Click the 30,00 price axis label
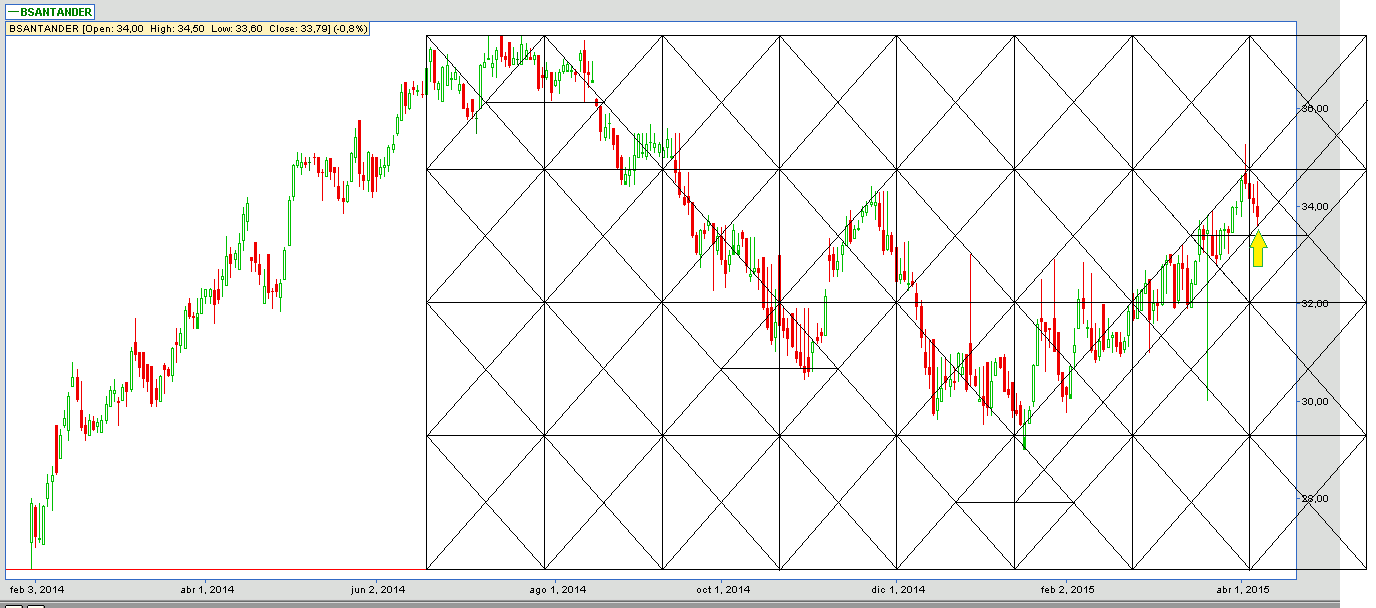Viewport: 1376px width, 608px height. 1314,401
